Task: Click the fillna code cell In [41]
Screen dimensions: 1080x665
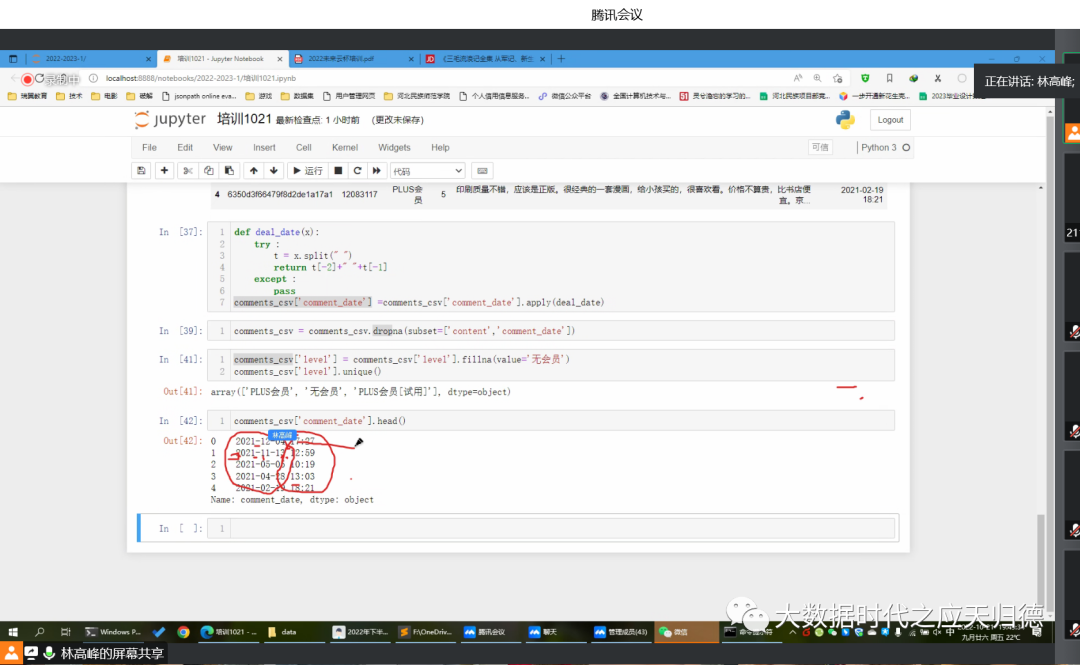Action: click(562, 365)
